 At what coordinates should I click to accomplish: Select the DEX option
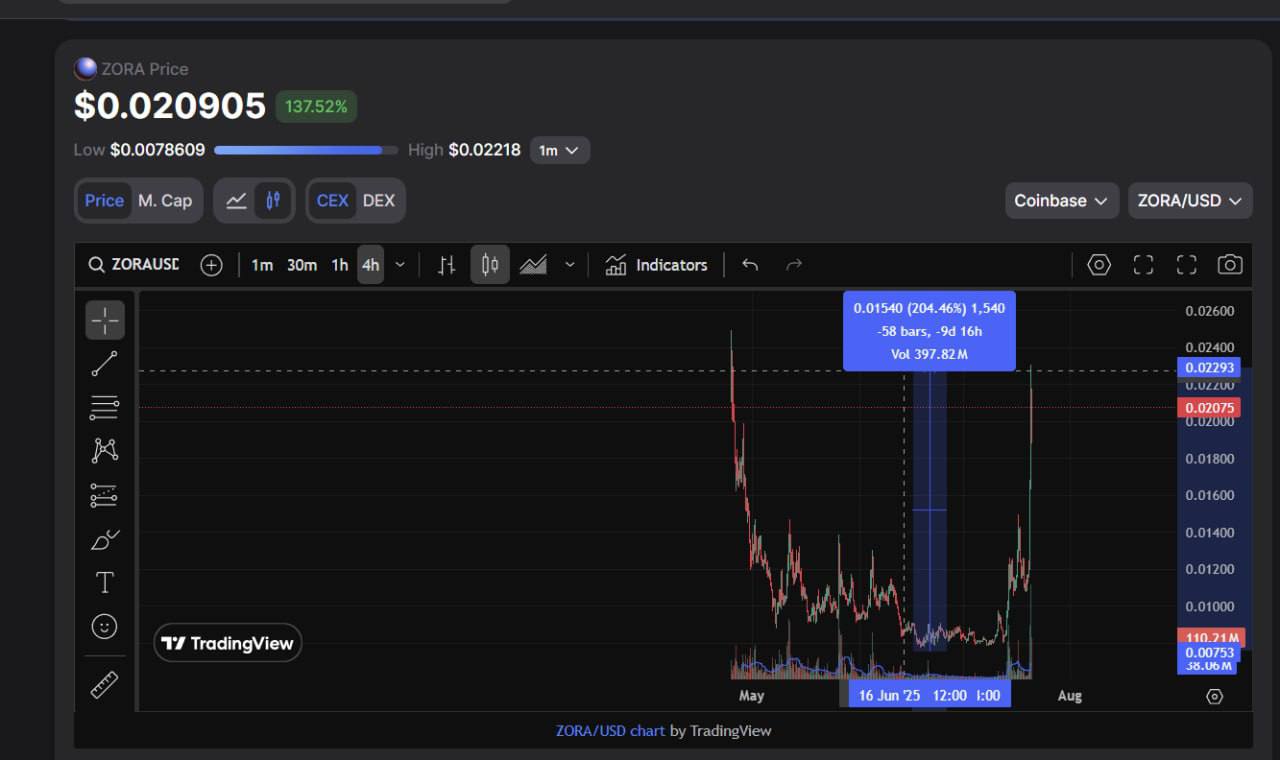pyautogui.click(x=378, y=201)
